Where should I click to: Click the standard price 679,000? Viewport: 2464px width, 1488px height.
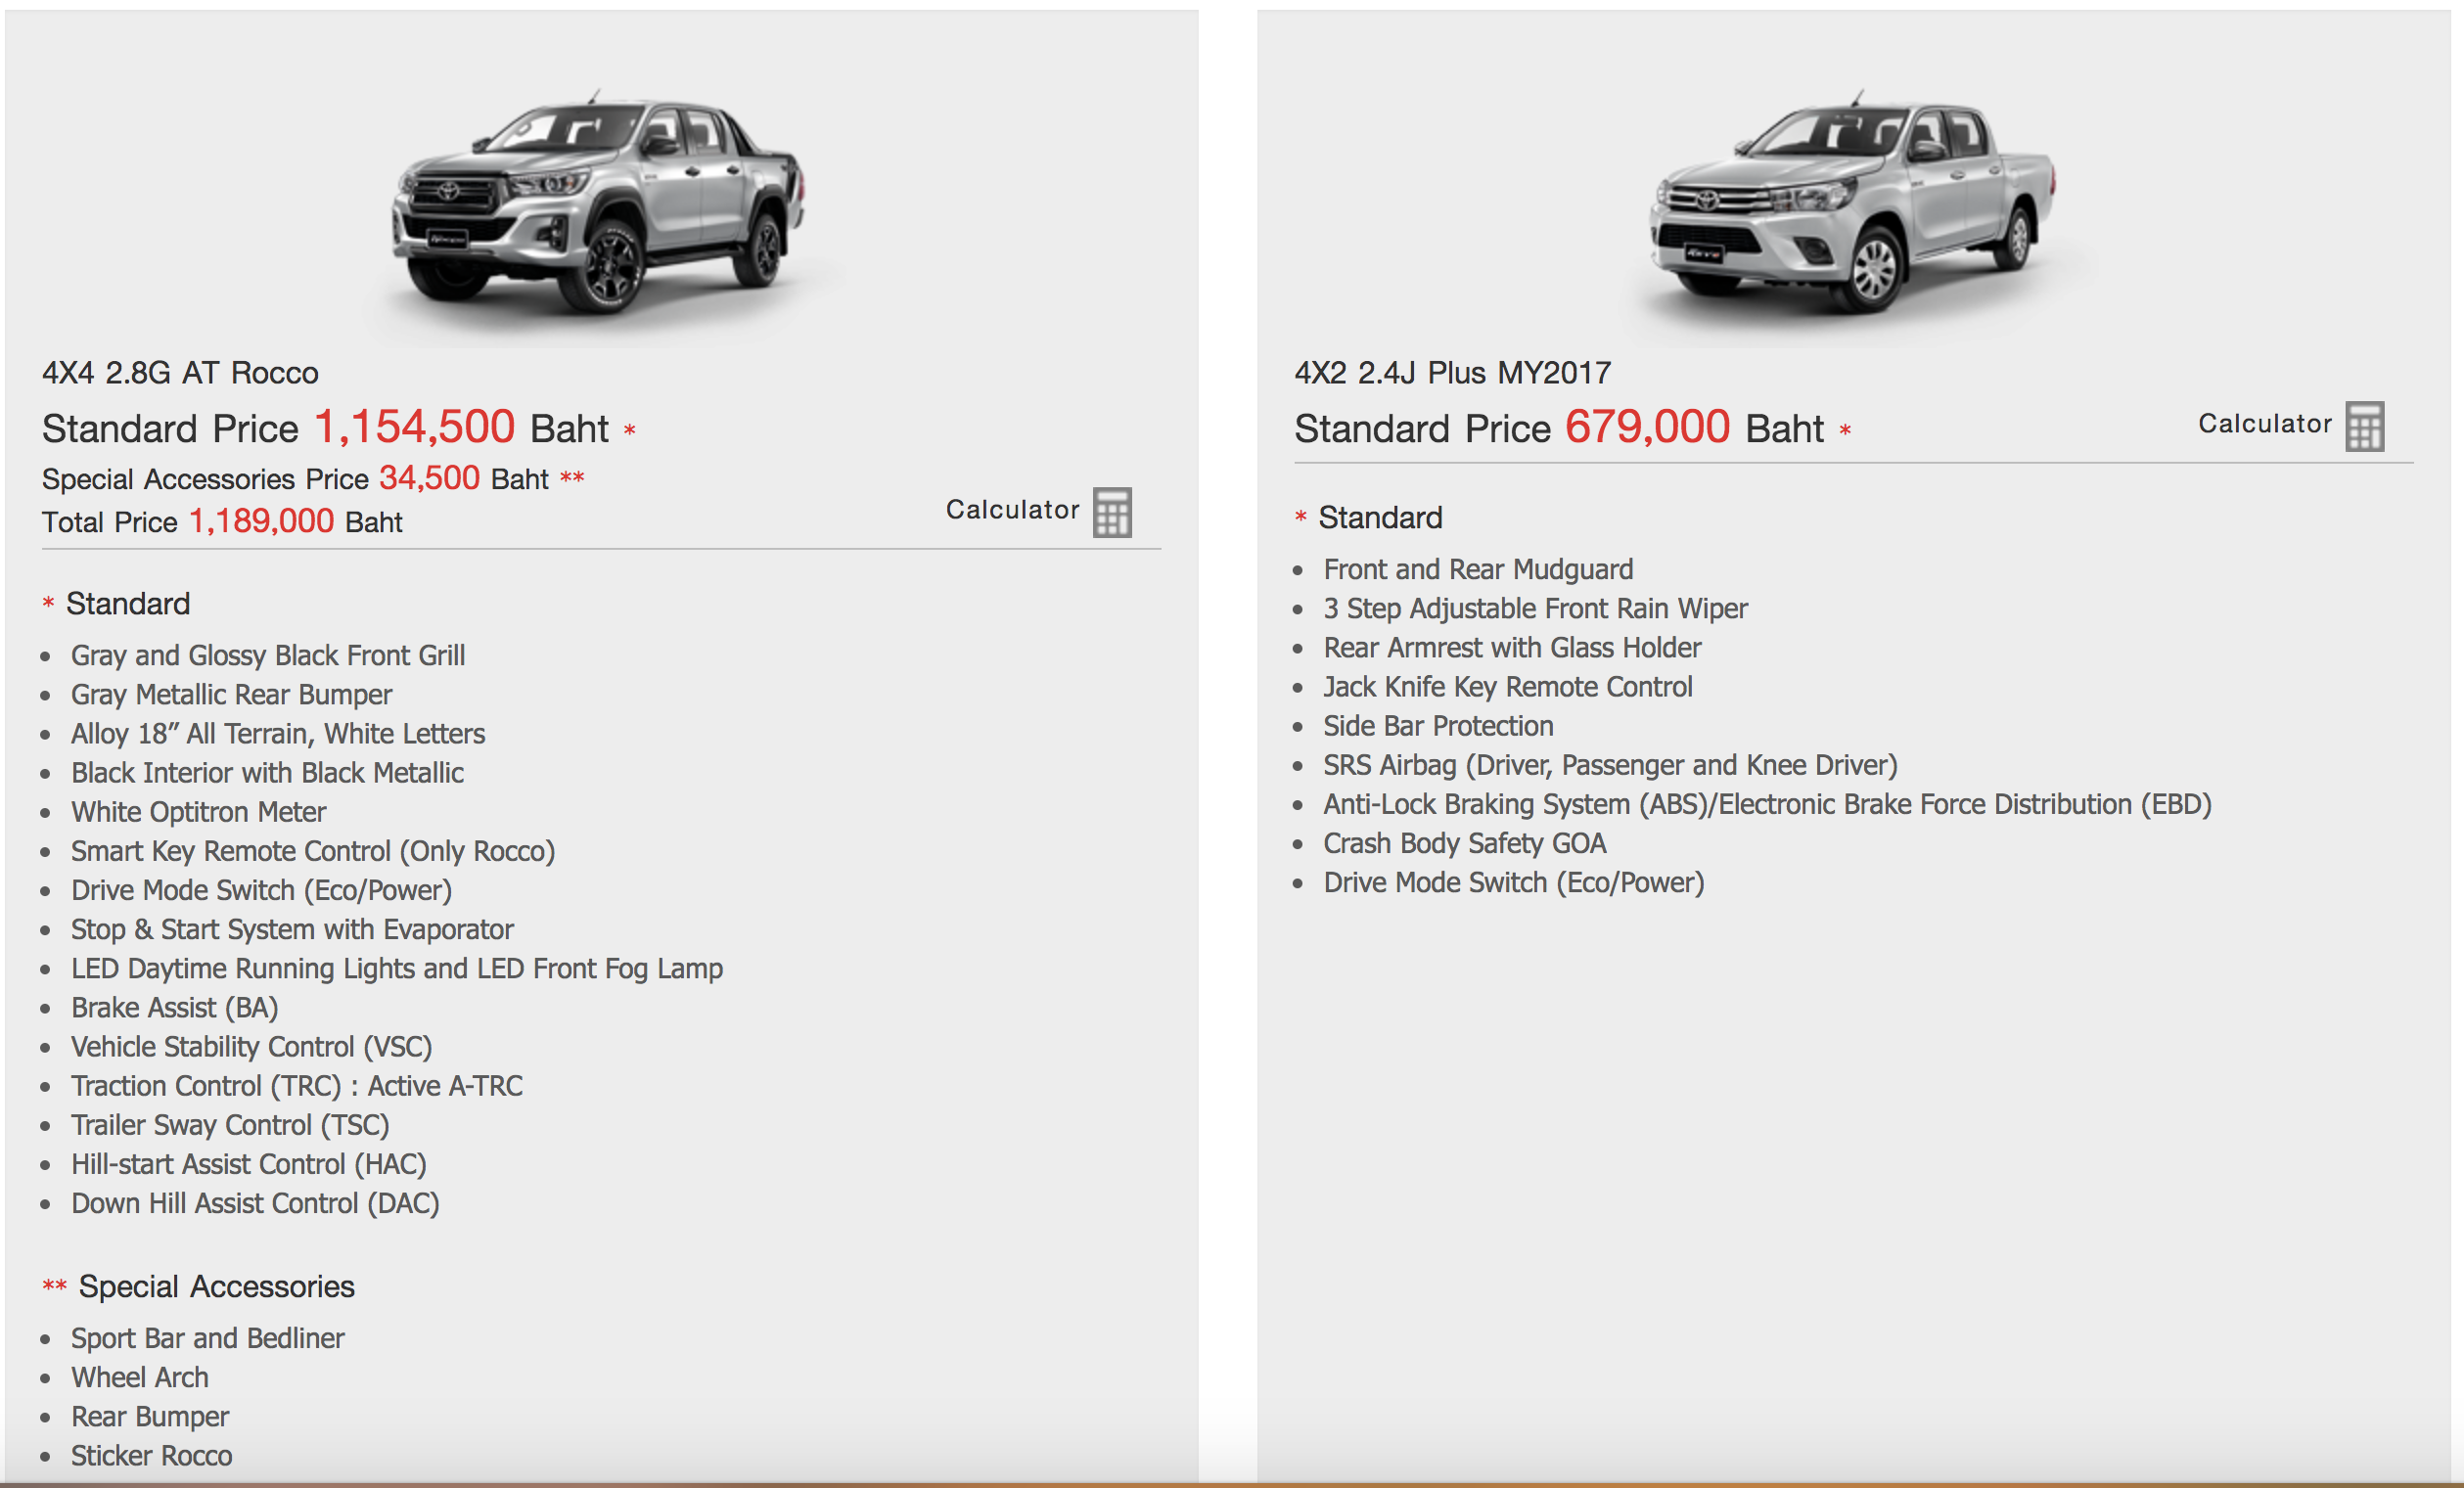point(1647,427)
